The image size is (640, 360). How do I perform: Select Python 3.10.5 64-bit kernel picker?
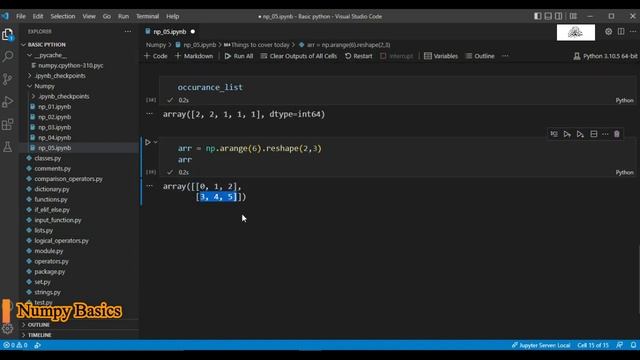605,56
